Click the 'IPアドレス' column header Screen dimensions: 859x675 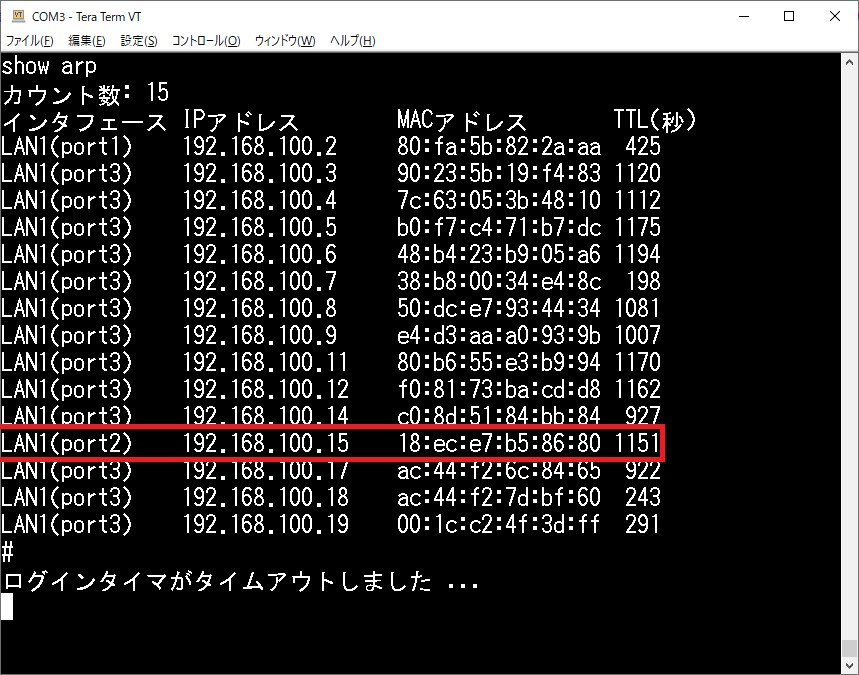(240, 121)
